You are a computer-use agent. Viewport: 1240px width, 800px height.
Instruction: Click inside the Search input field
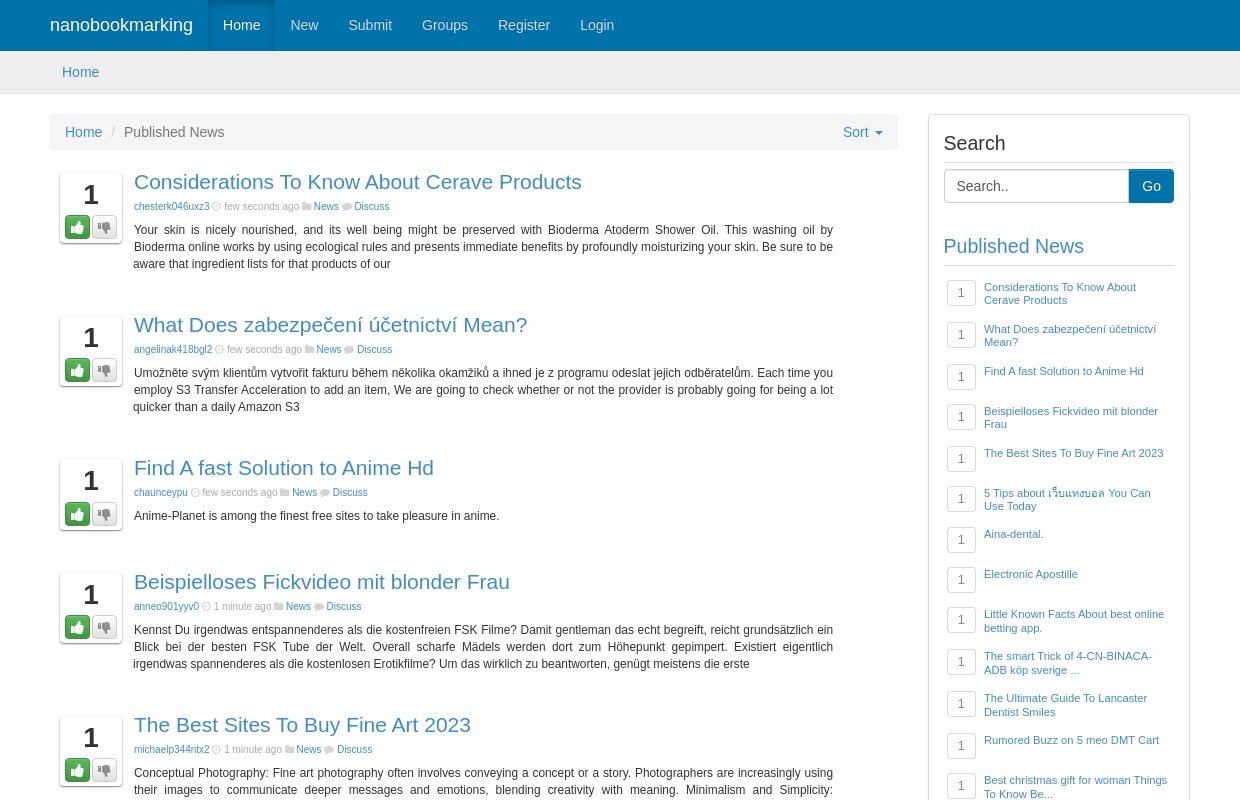coord(1036,186)
